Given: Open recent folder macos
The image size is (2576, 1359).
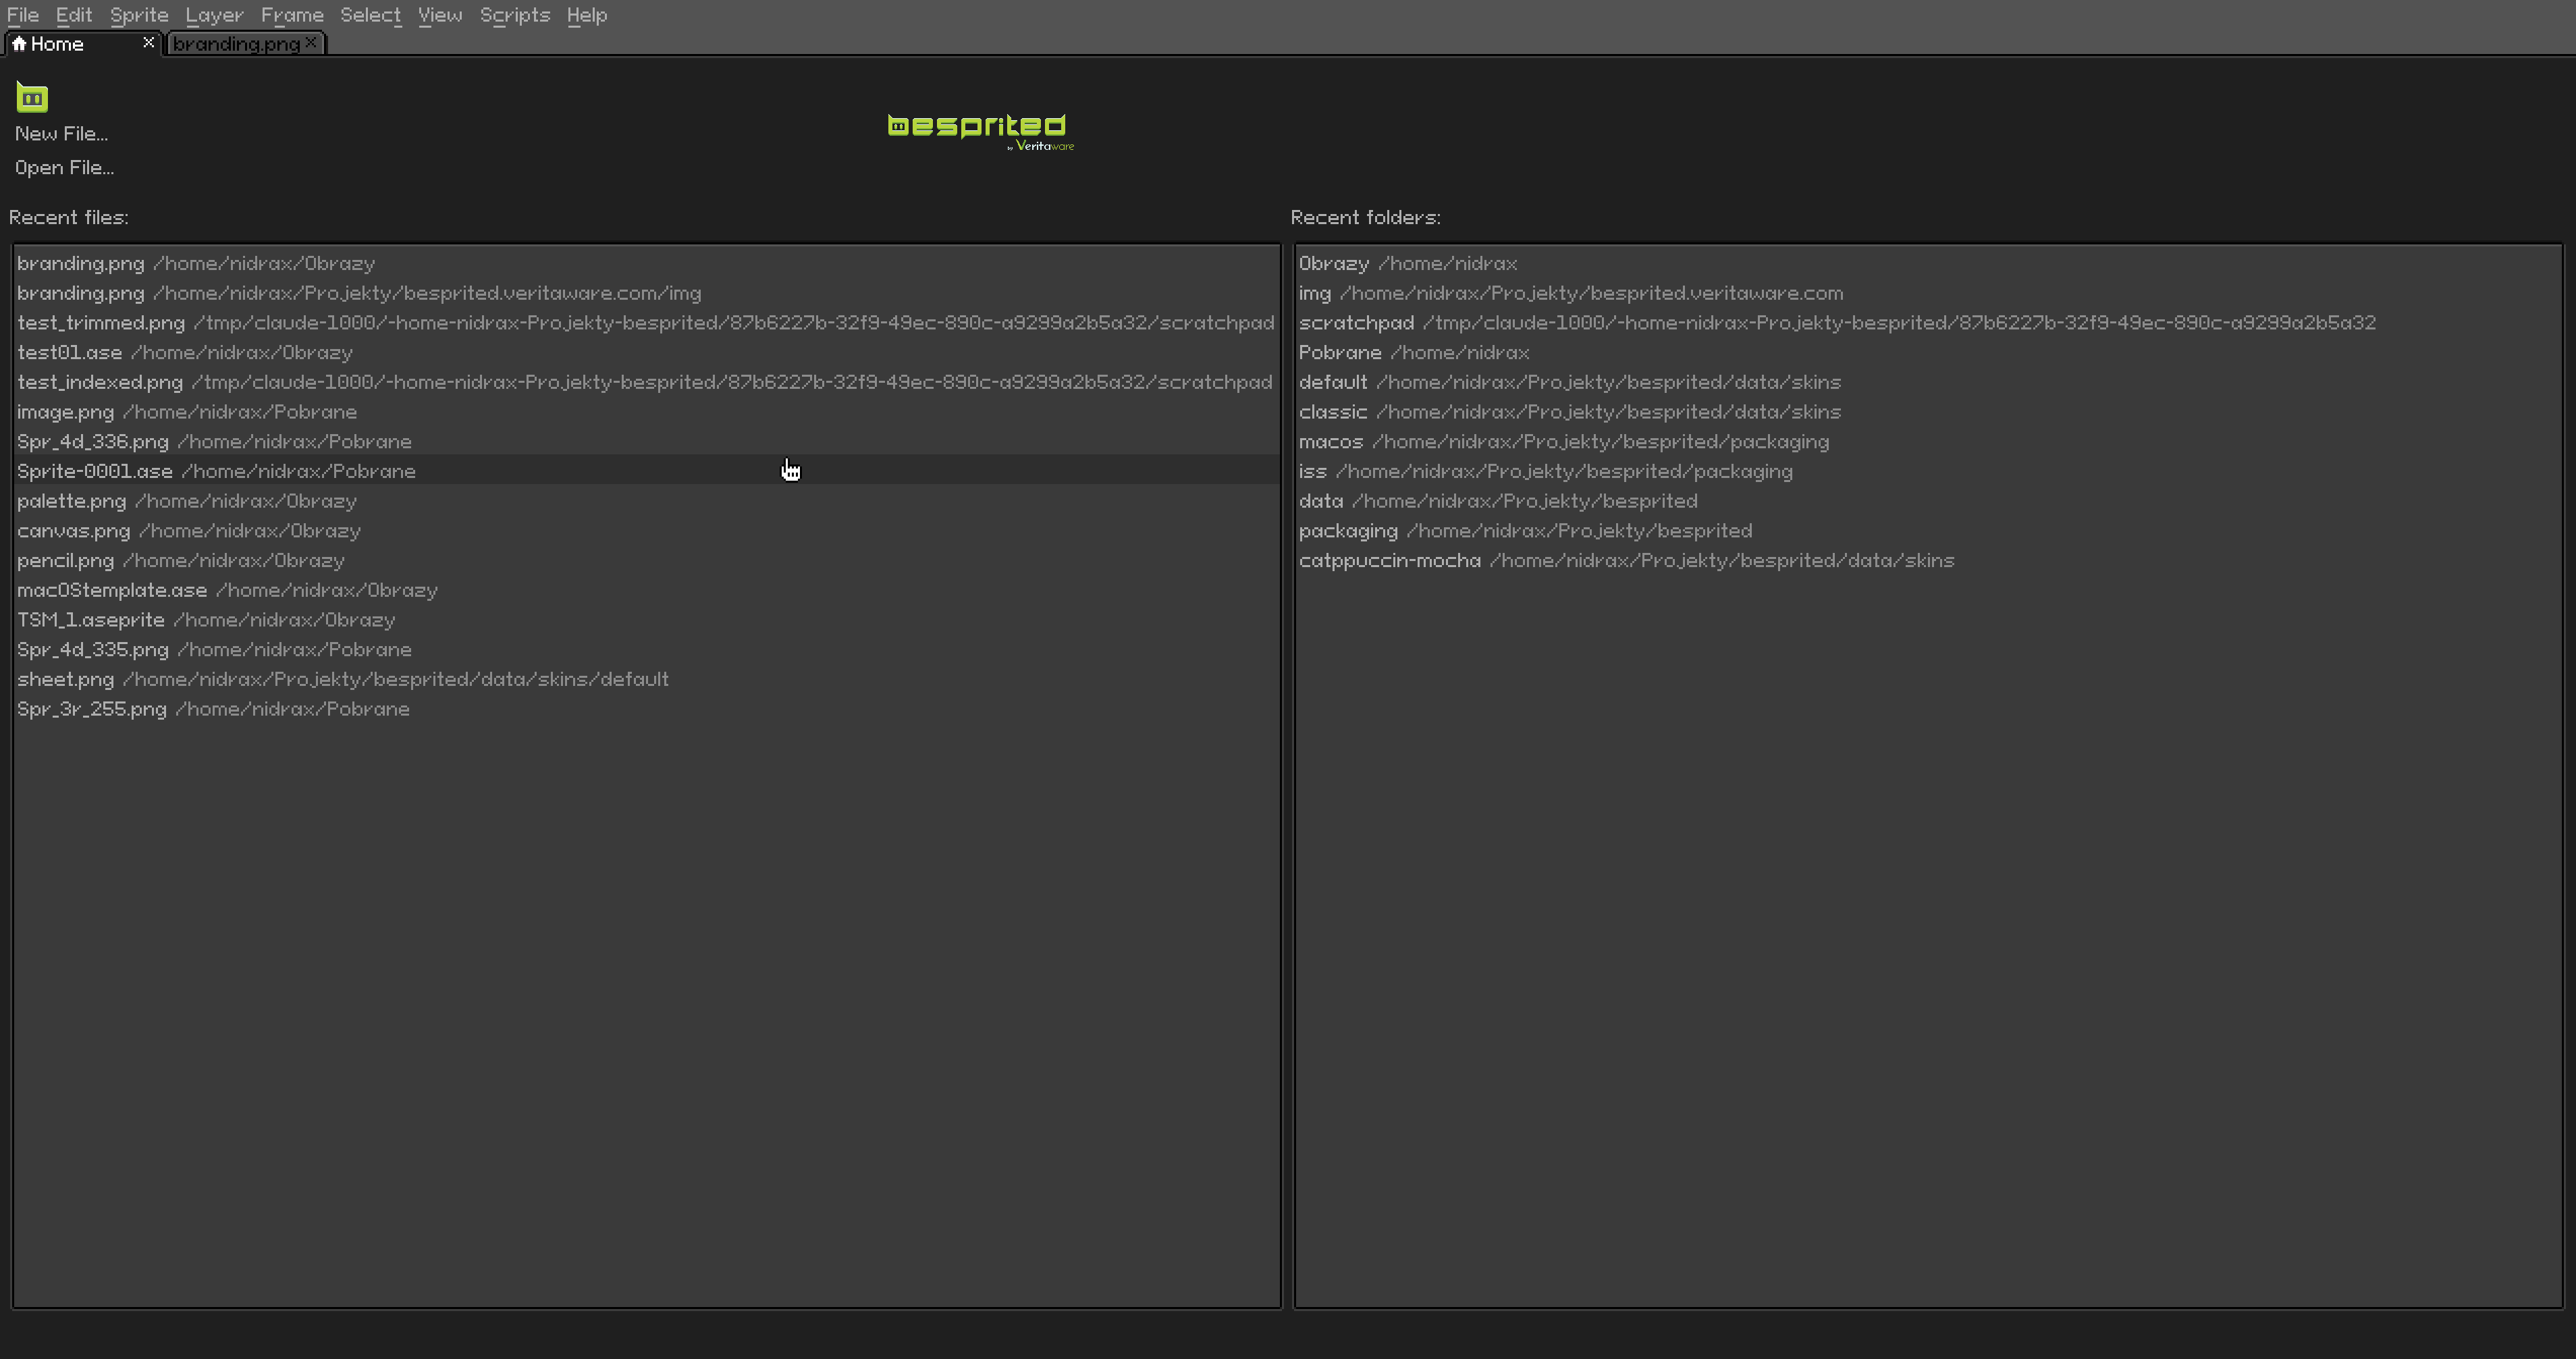Looking at the screenshot, I should point(1928,441).
